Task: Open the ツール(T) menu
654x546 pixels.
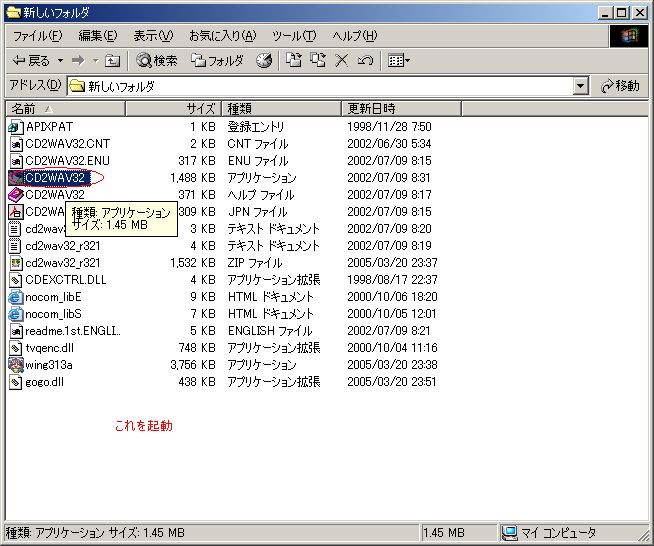Action: [x=294, y=36]
